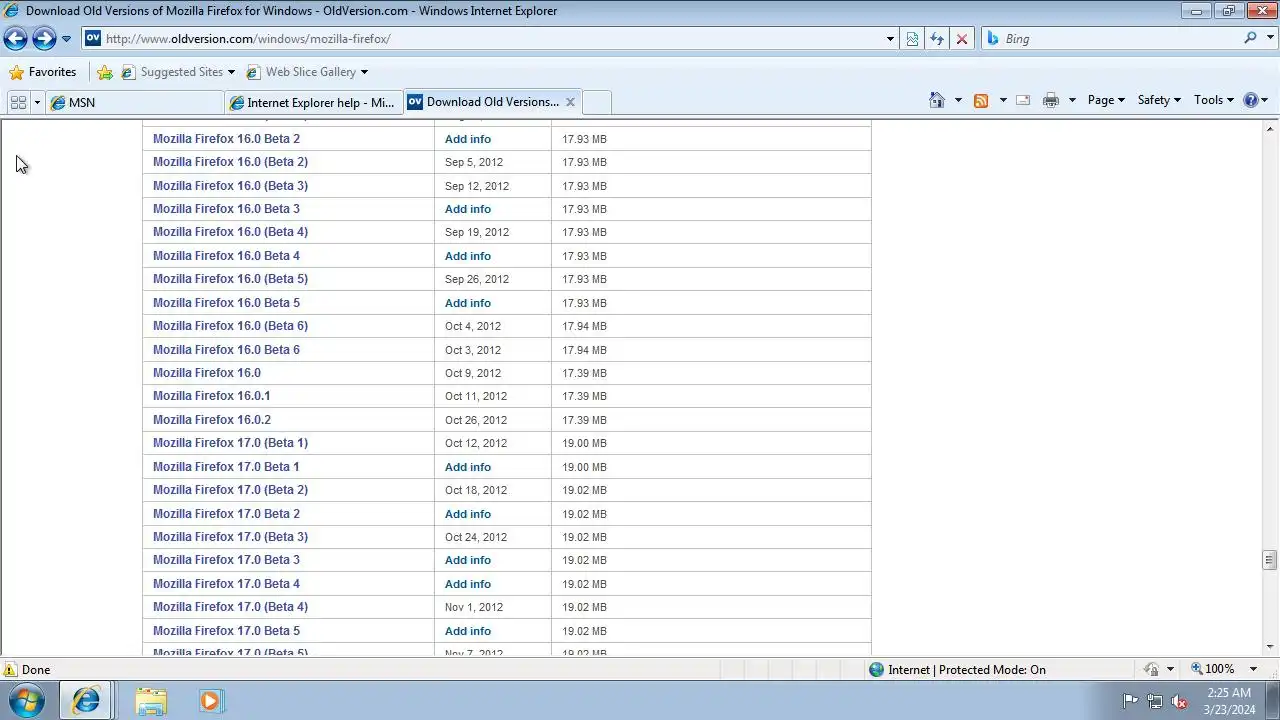Open Mozilla Firefox 16.0.2 link

(212, 420)
